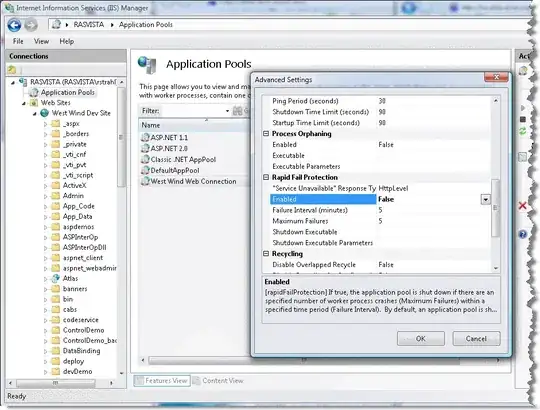Image resolution: width=540 pixels, height=410 pixels.
Task: Click the West Wind Dev Site globe icon
Action: pos(44,113)
